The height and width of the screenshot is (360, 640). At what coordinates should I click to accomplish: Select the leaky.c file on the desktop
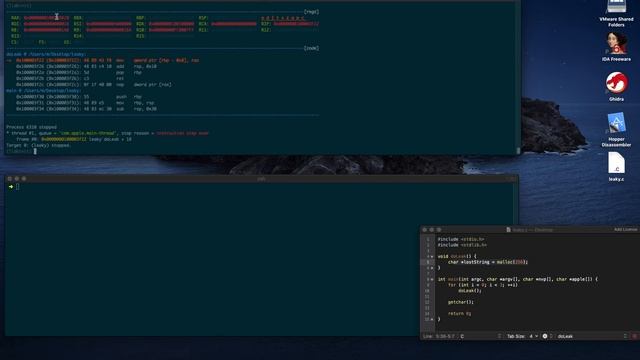click(616, 167)
